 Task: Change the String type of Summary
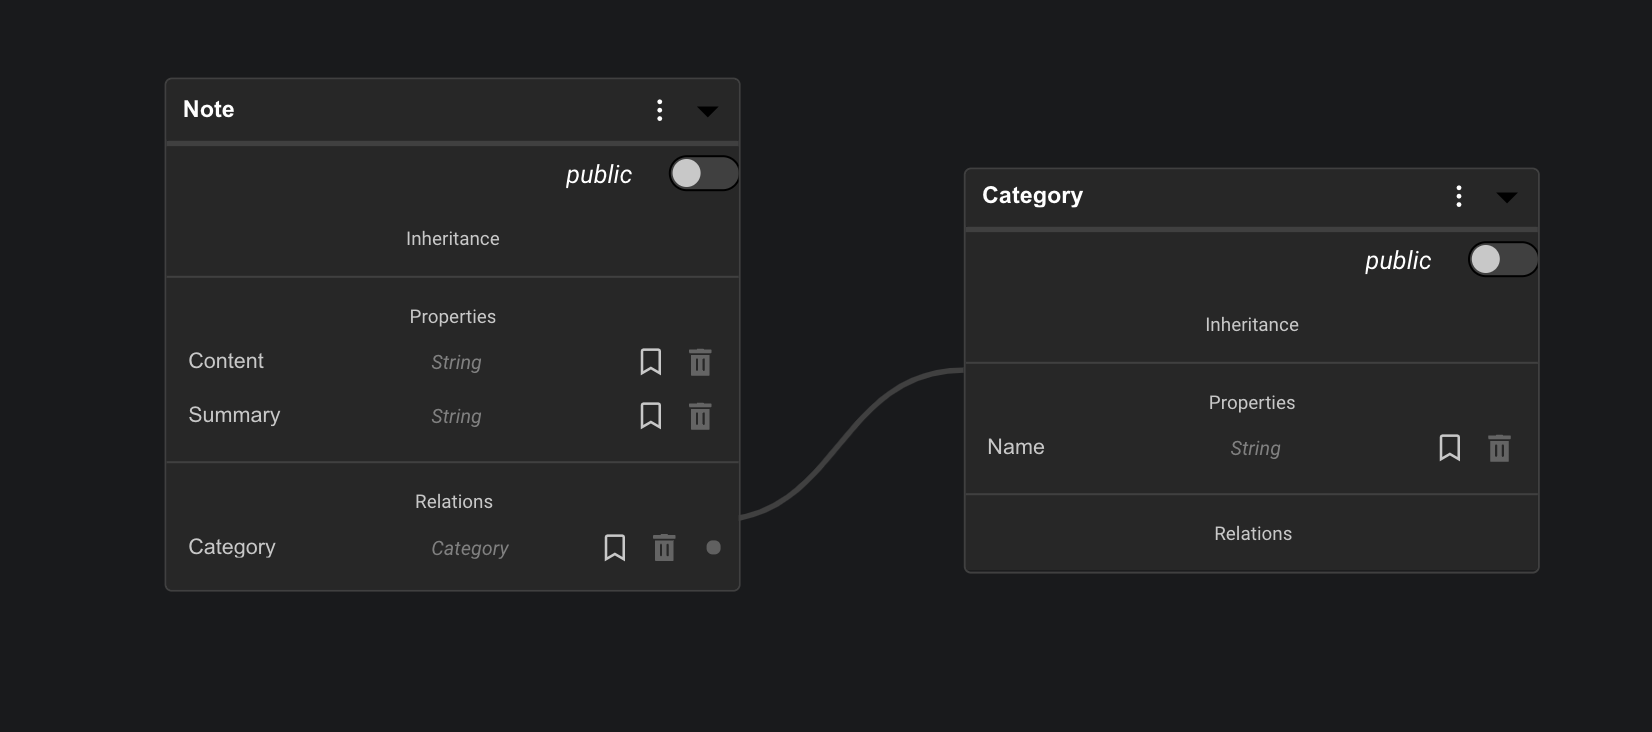tap(456, 417)
